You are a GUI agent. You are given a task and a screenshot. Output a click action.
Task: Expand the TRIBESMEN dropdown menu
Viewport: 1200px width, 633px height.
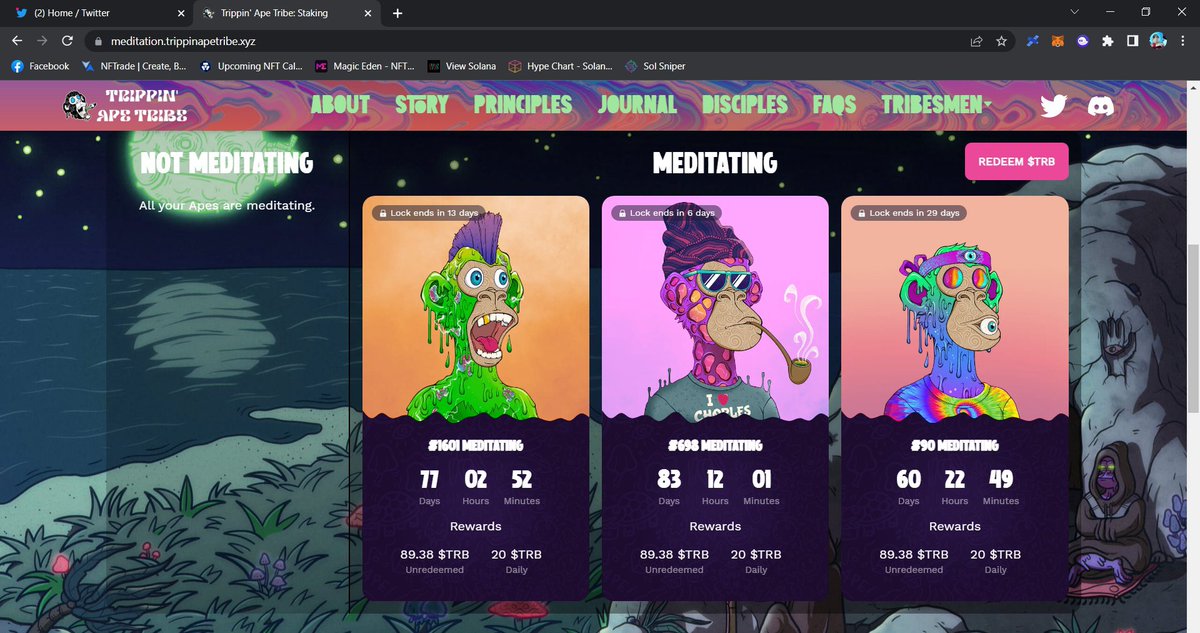[x=937, y=105]
